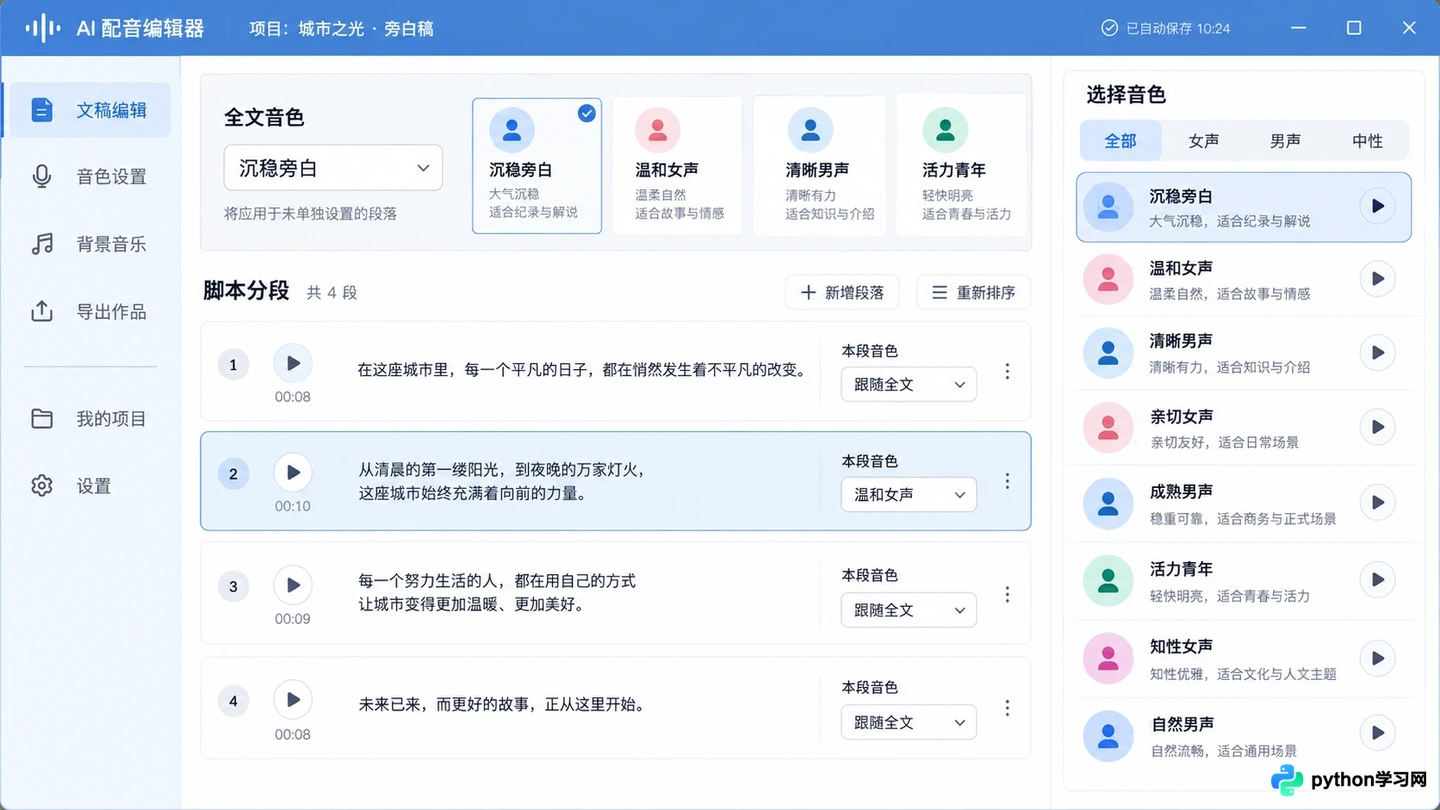Image resolution: width=1440 pixels, height=810 pixels.
Task: Play the 沉稳旁白 voice preview
Action: pyautogui.click(x=1377, y=206)
